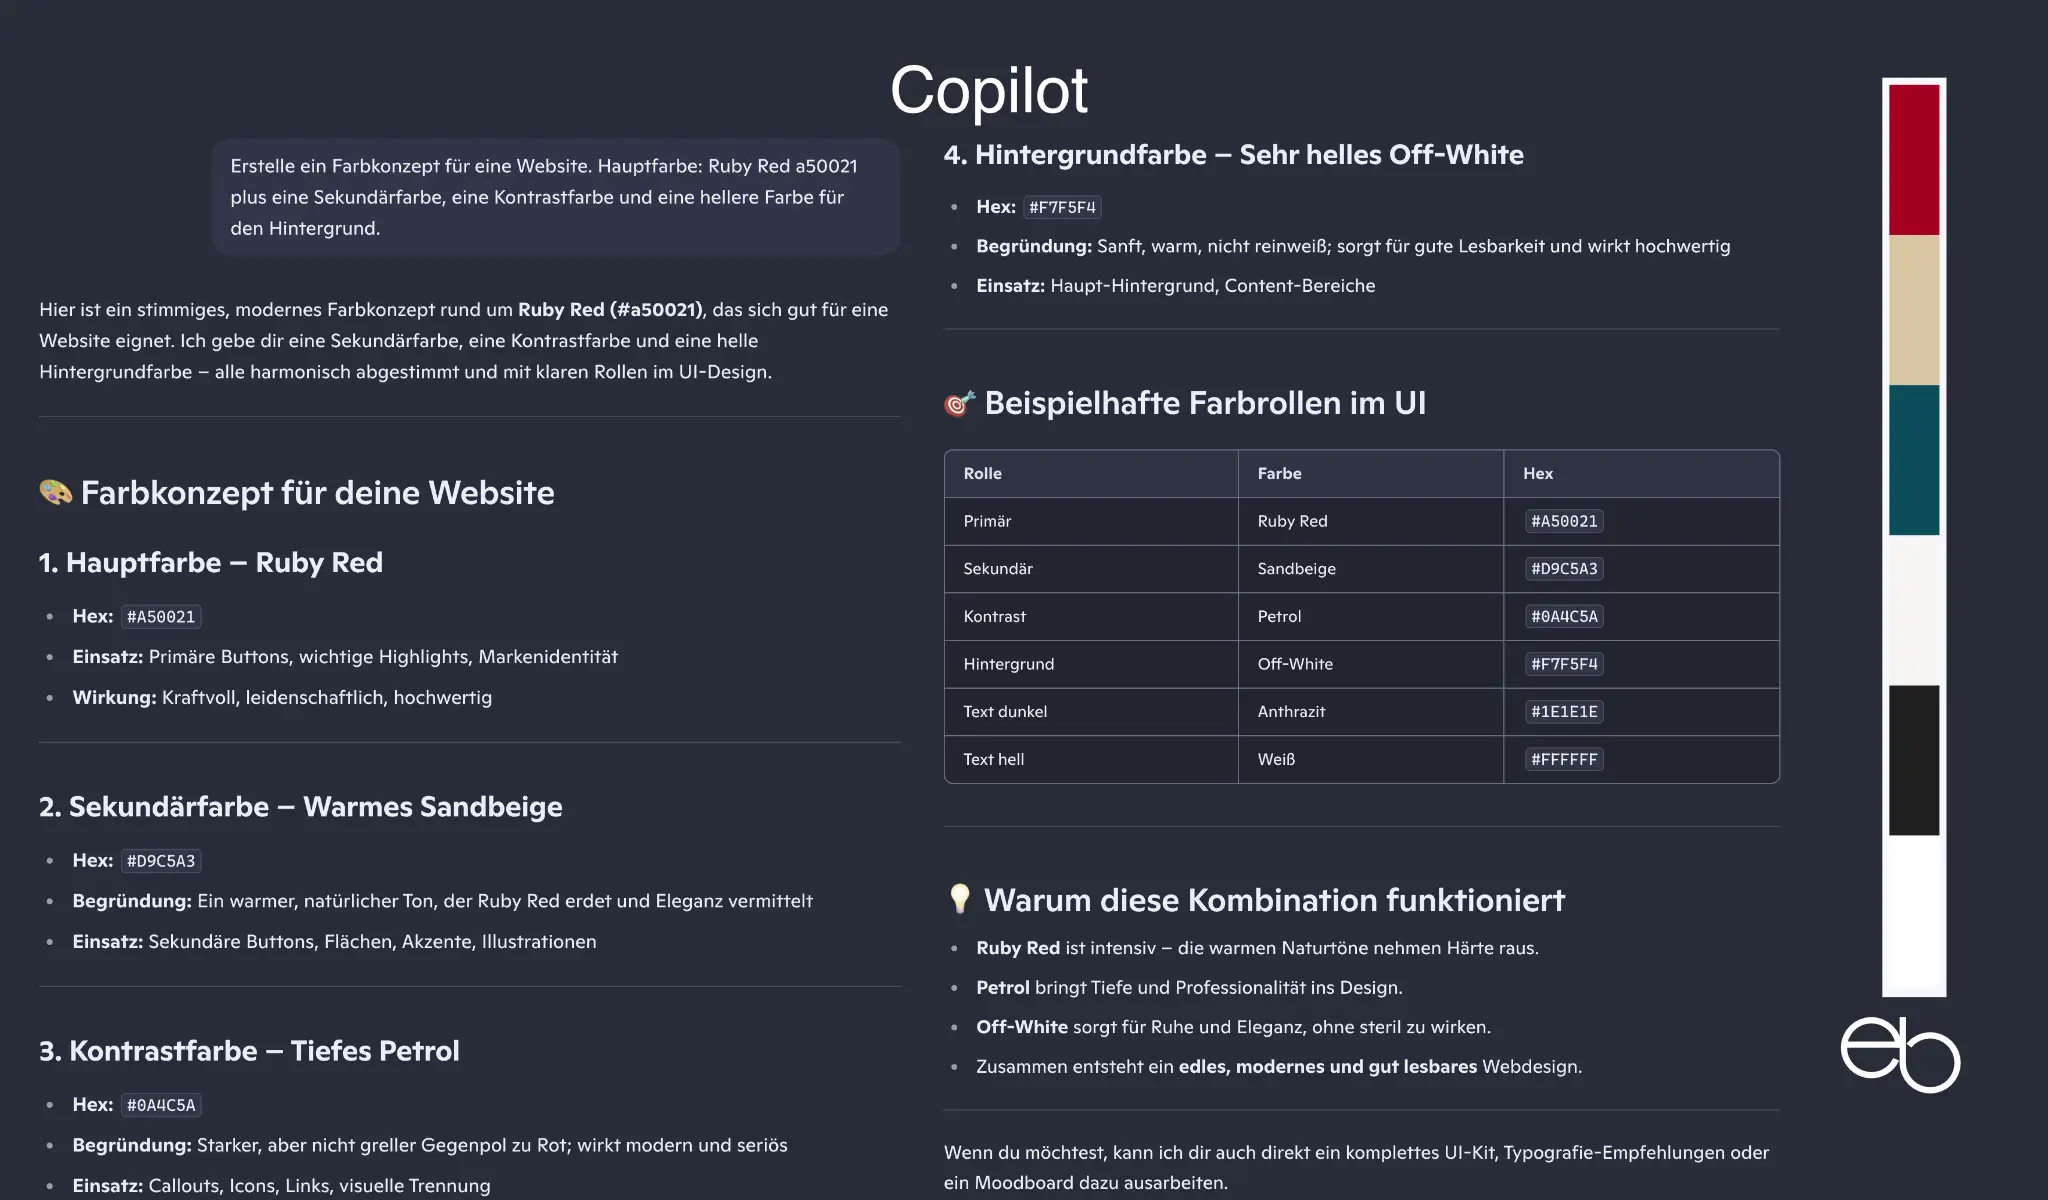2048x1200 pixels.
Task: Select the petrol teal color swatch
Action: point(1913,460)
